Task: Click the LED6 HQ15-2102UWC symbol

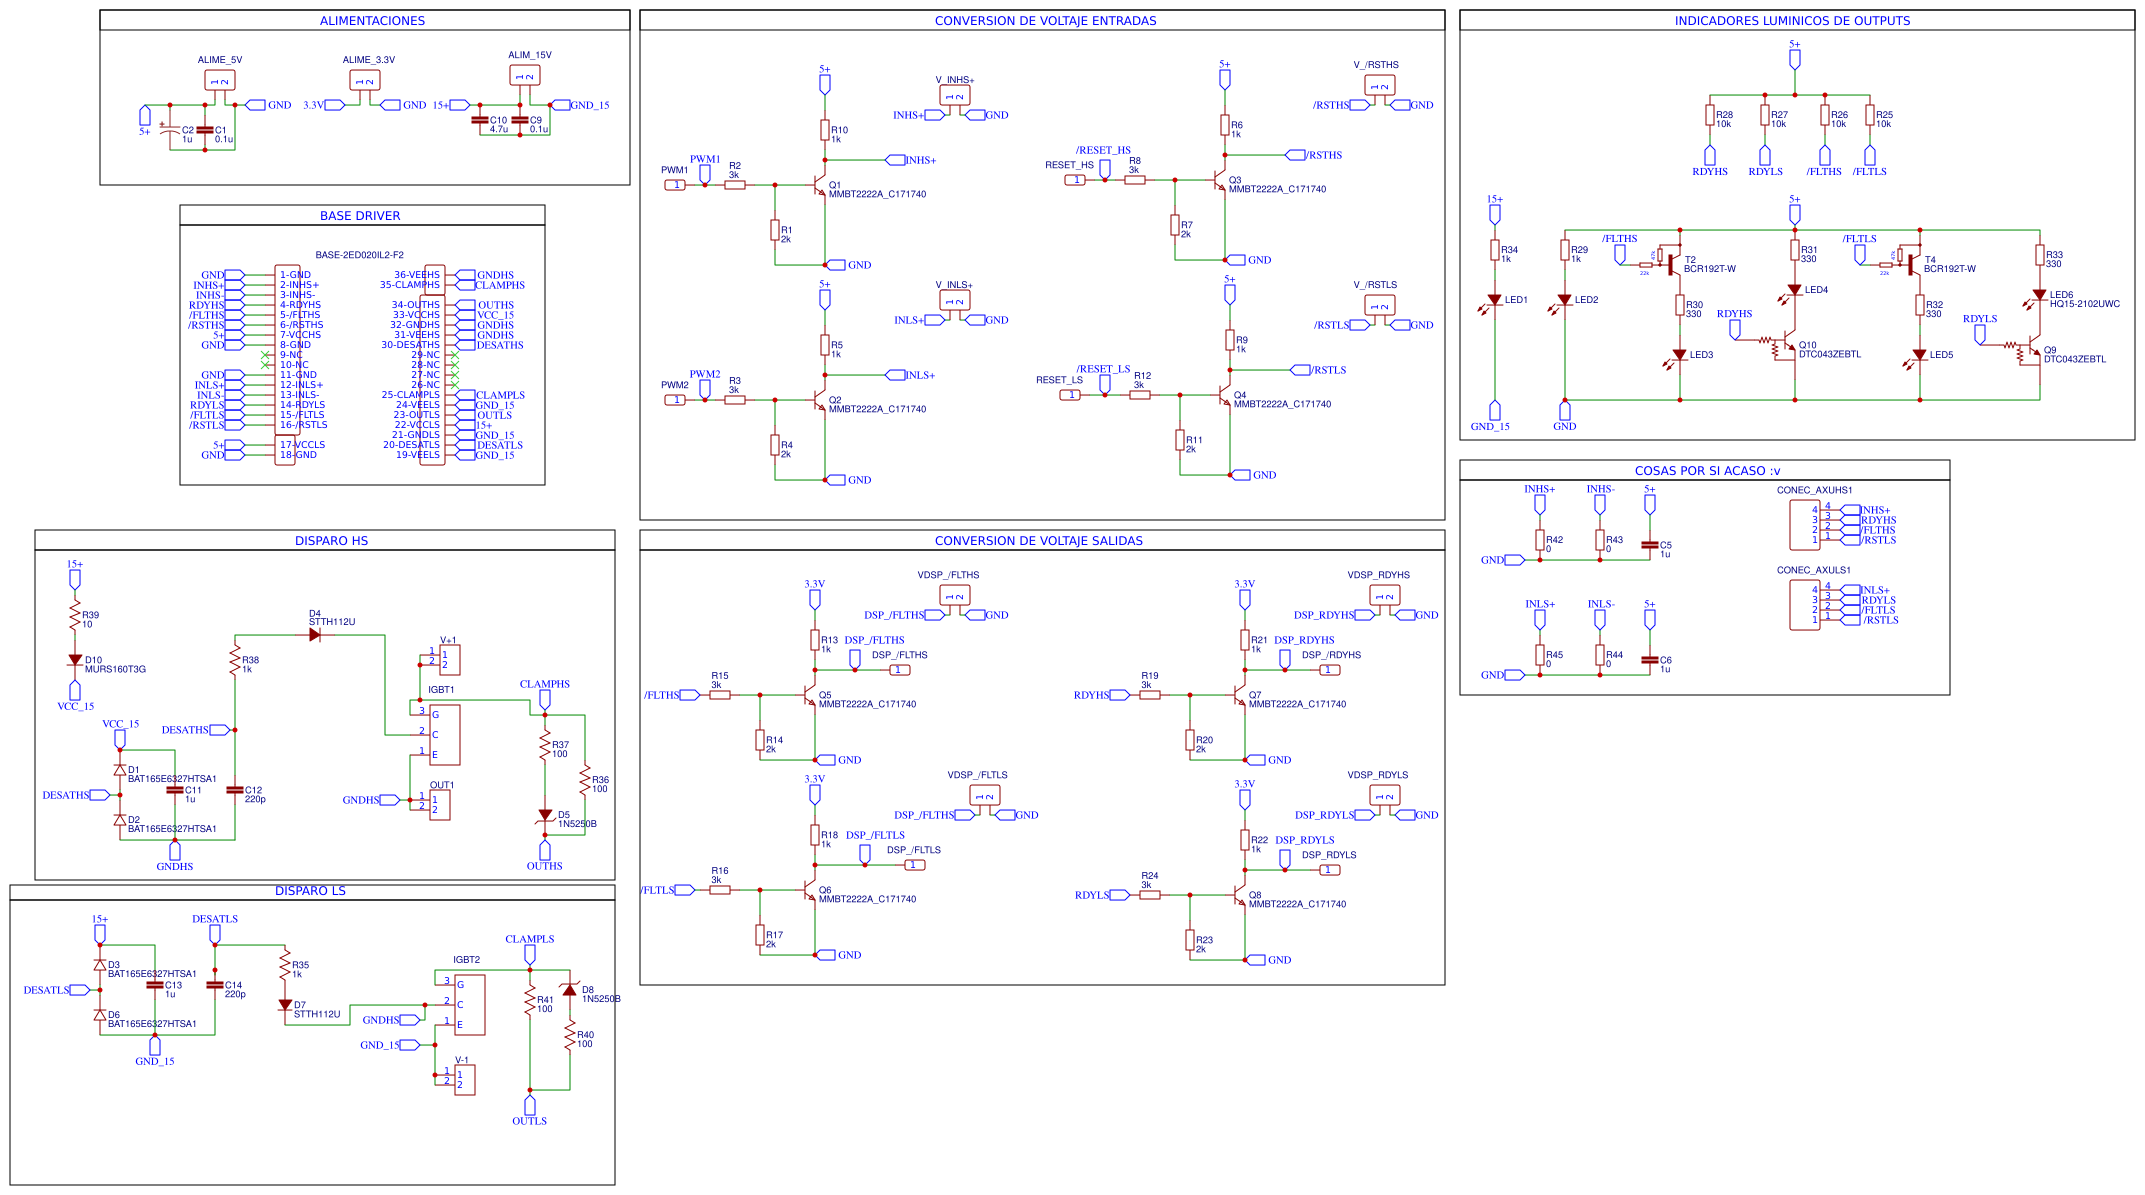Action: [2039, 296]
